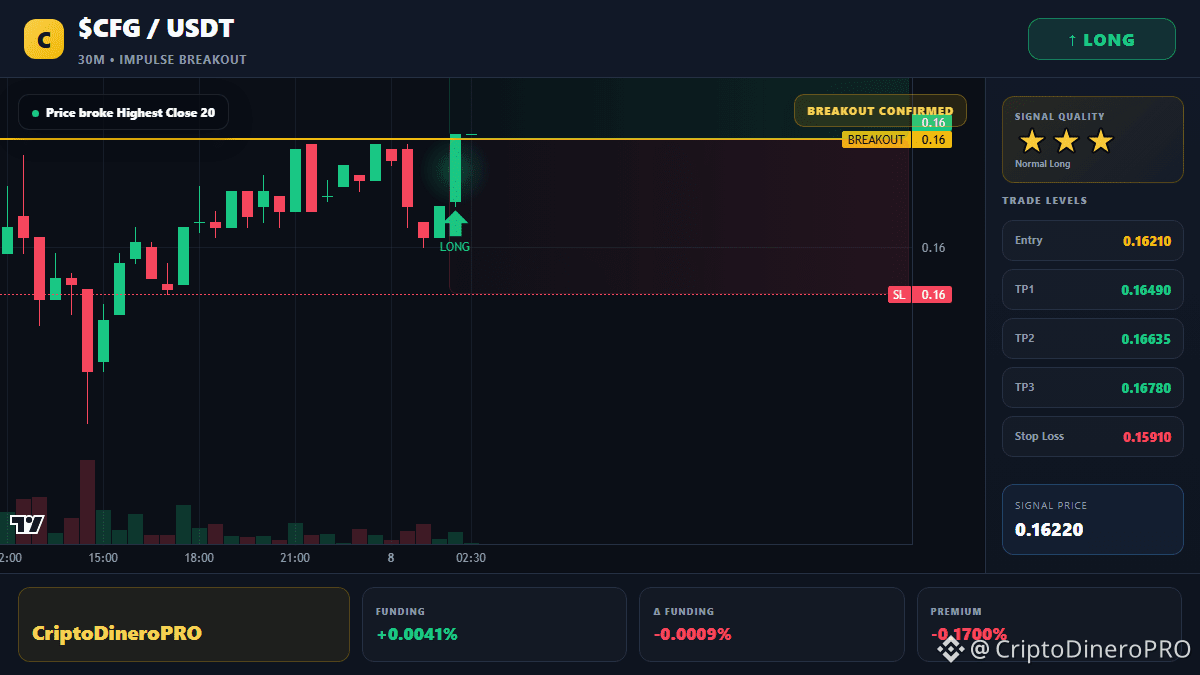Click the third signal quality star
The width and height of the screenshot is (1200, 675).
point(1100,141)
